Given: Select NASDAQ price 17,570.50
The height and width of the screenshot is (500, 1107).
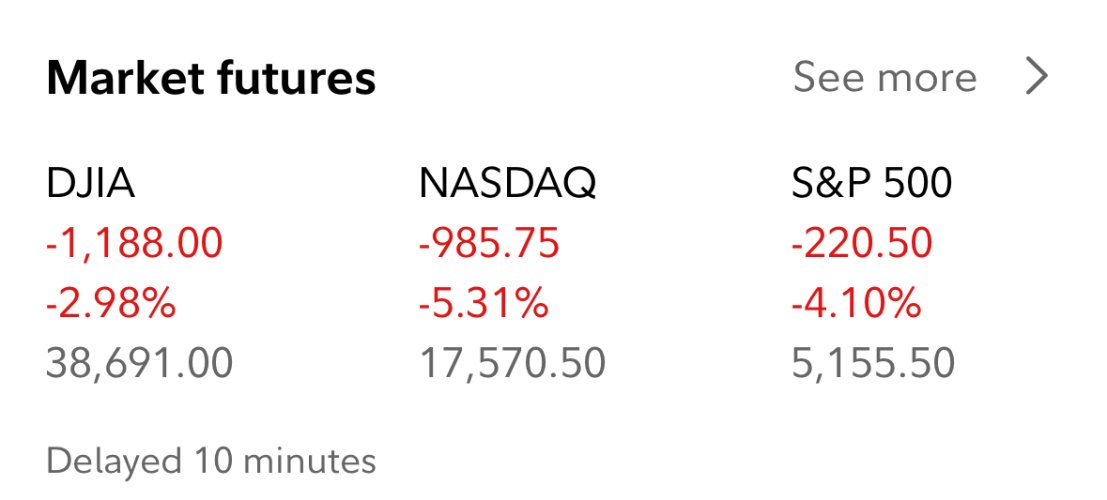Looking at the screenshot, I should [x=512, y=364].
